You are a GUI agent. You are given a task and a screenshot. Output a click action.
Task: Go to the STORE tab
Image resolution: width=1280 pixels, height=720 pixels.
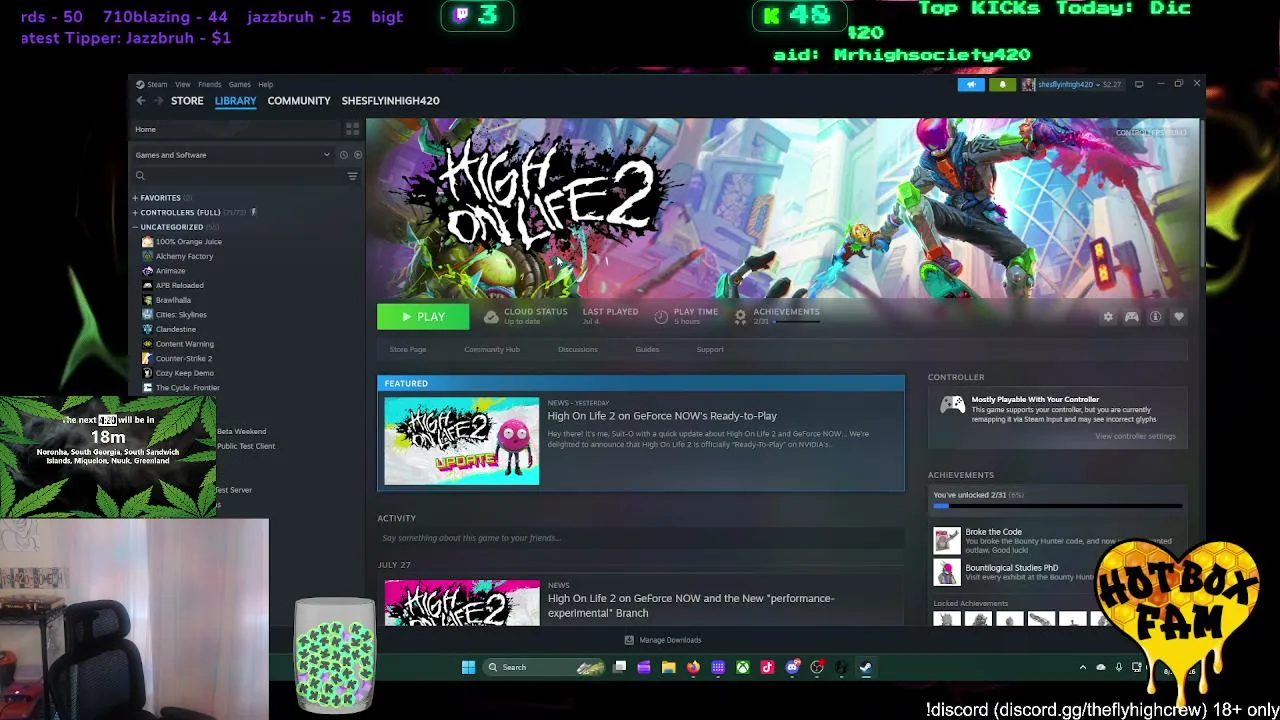pos(187,101)
